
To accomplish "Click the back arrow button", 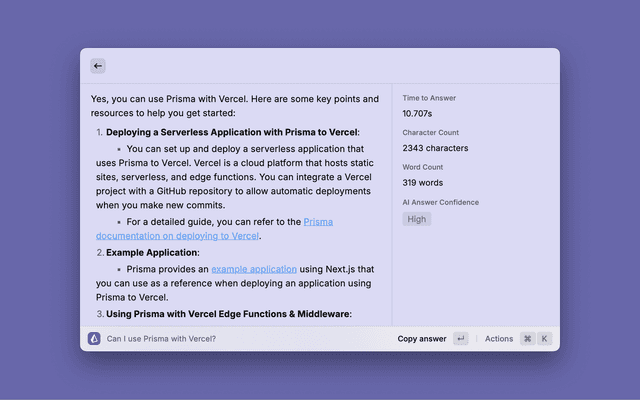I will pyautogui.click(x=97, y=66).
